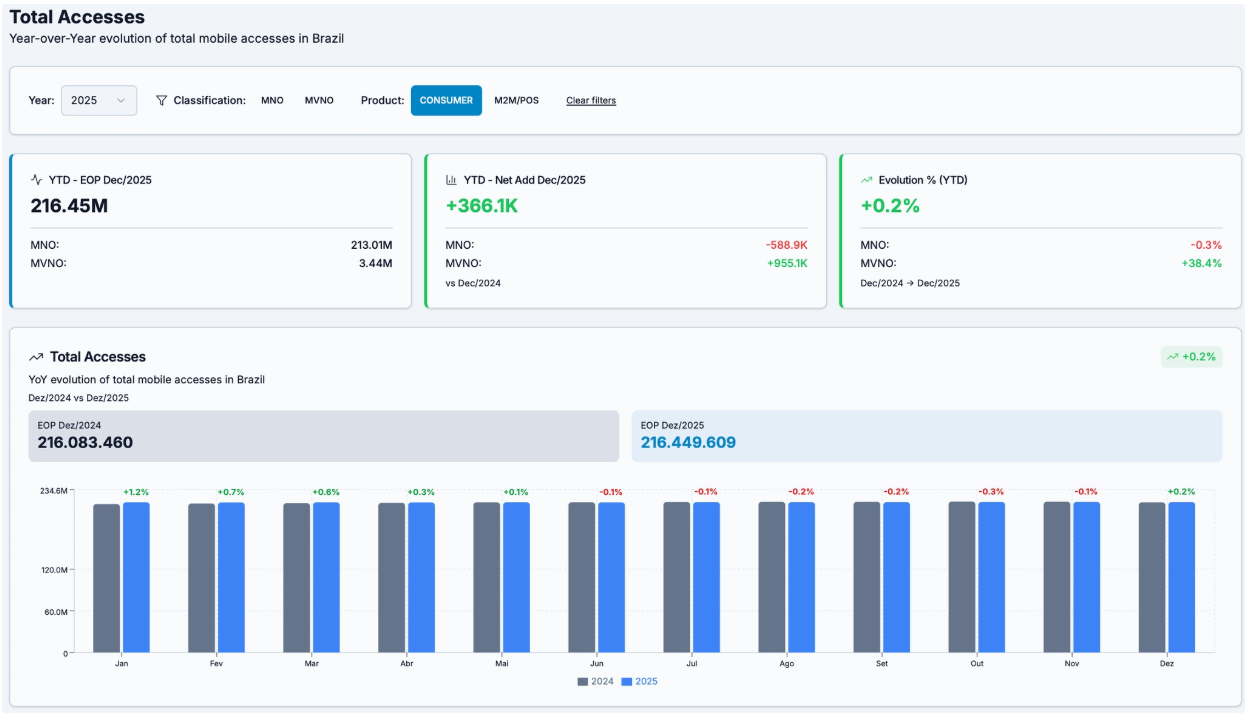Click the blue 2025 bar for Jan
Screen dimensions: 1251x716
coord(136,577)
